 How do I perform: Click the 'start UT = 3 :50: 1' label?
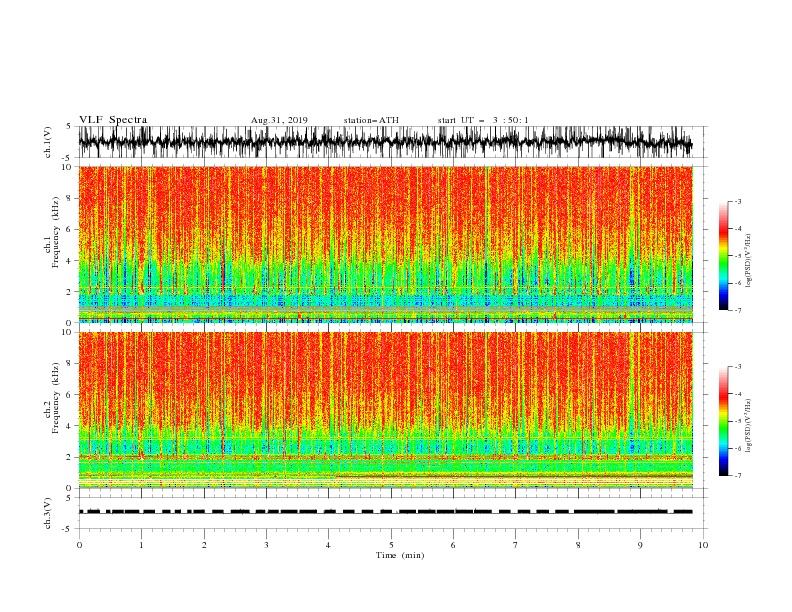click(x=483, y=120)
